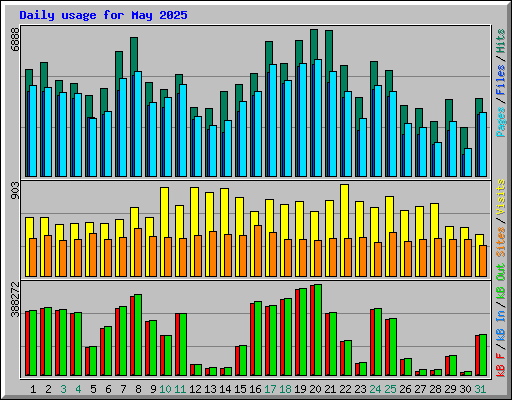Click the 'kB F' legend label

501,365
